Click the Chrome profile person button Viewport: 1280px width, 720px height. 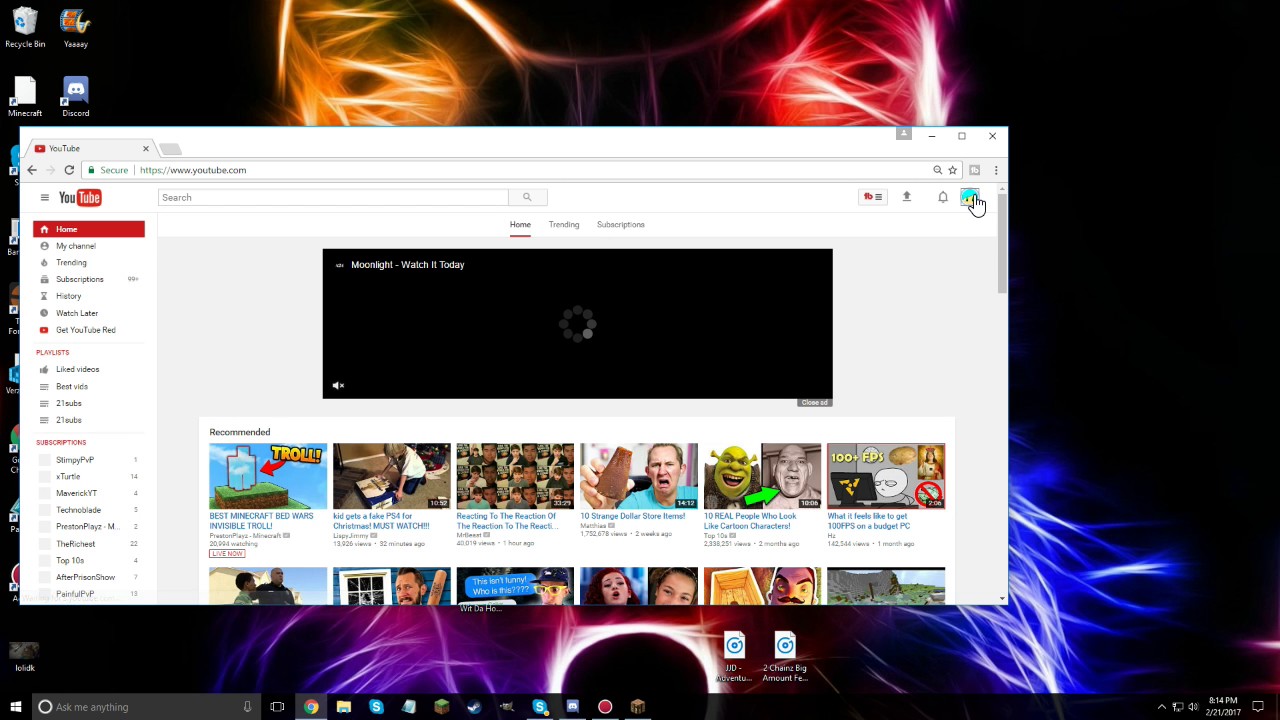tap(903, 134)
